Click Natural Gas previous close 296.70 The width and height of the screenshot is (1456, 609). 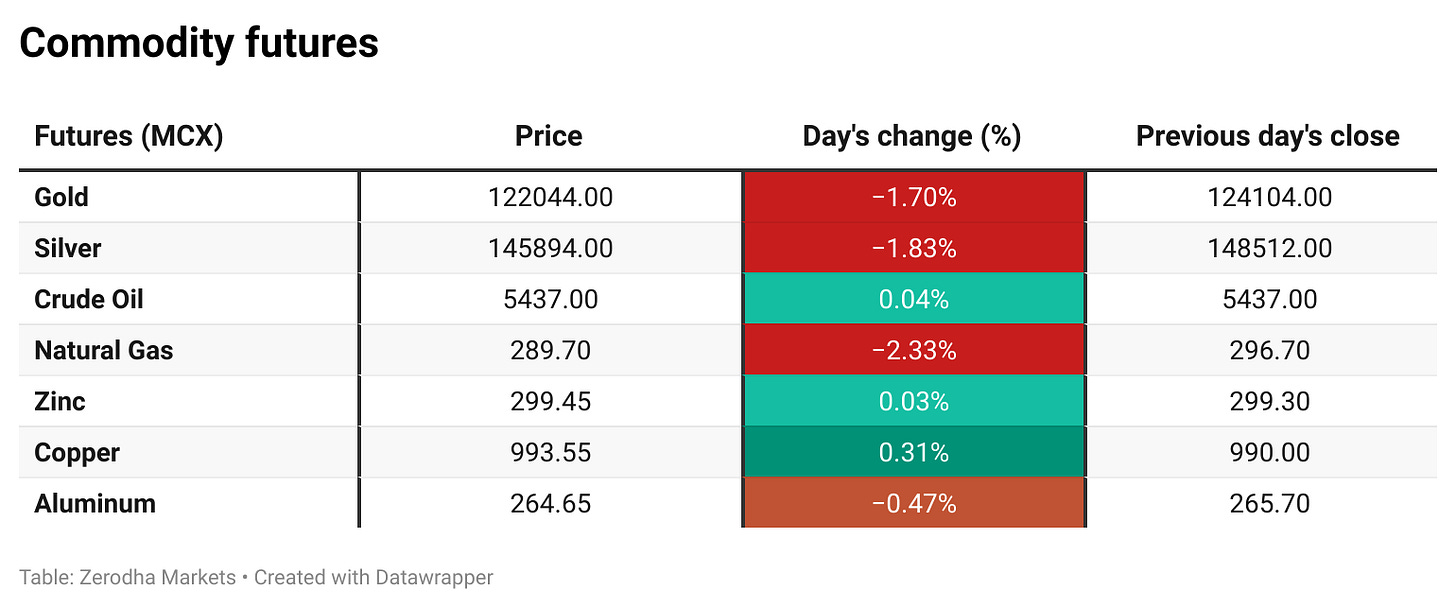tap(1269, 350)
